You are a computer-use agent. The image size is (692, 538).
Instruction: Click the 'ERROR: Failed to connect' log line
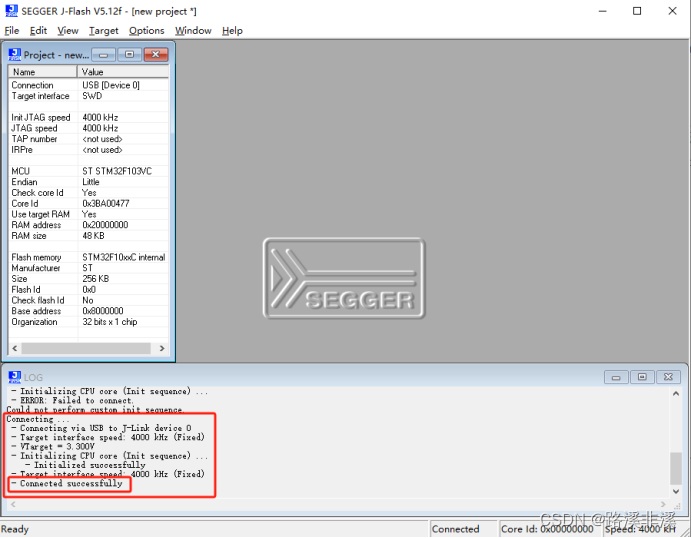[x=72, y=400]
